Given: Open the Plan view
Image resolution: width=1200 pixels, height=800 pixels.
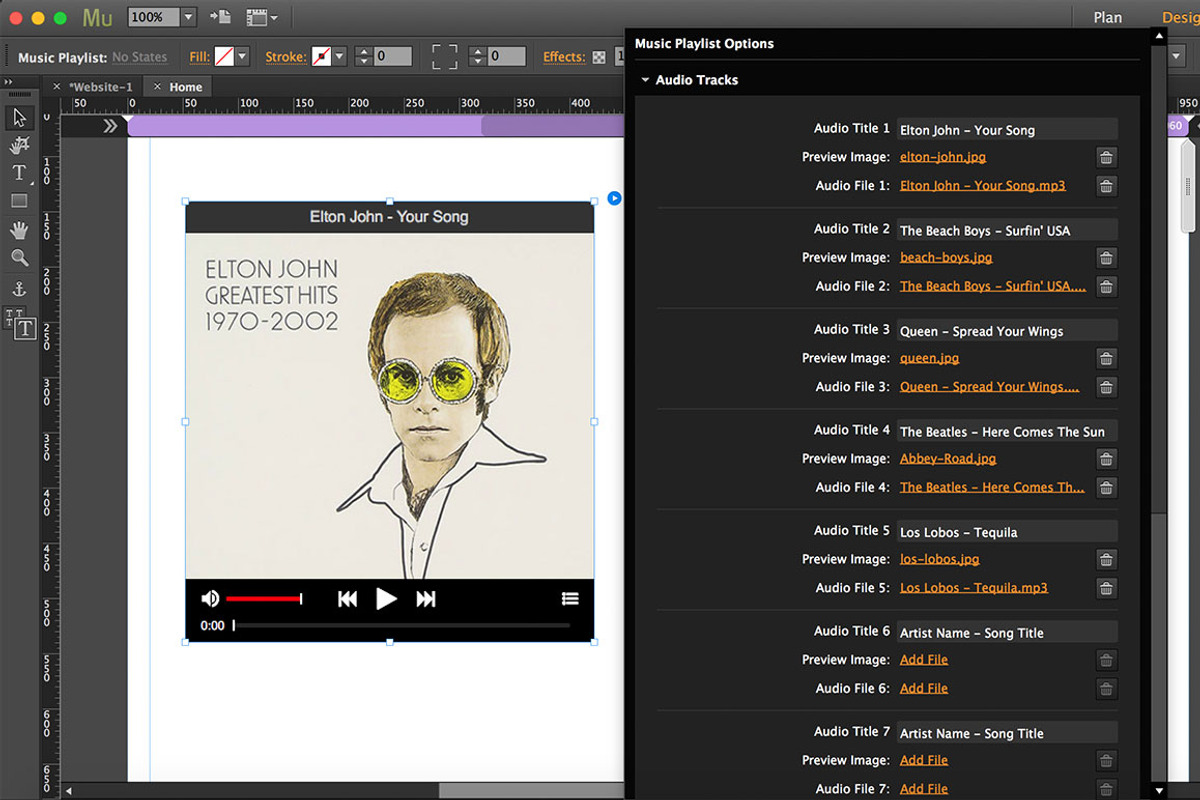Looking at the screenshot, I should coord(1107,17).
